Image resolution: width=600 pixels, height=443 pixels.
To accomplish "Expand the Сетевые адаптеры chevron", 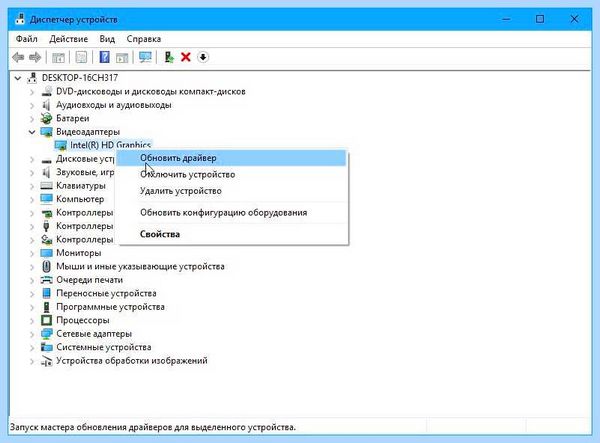I will pyautogui.click(x=32, y=334).
